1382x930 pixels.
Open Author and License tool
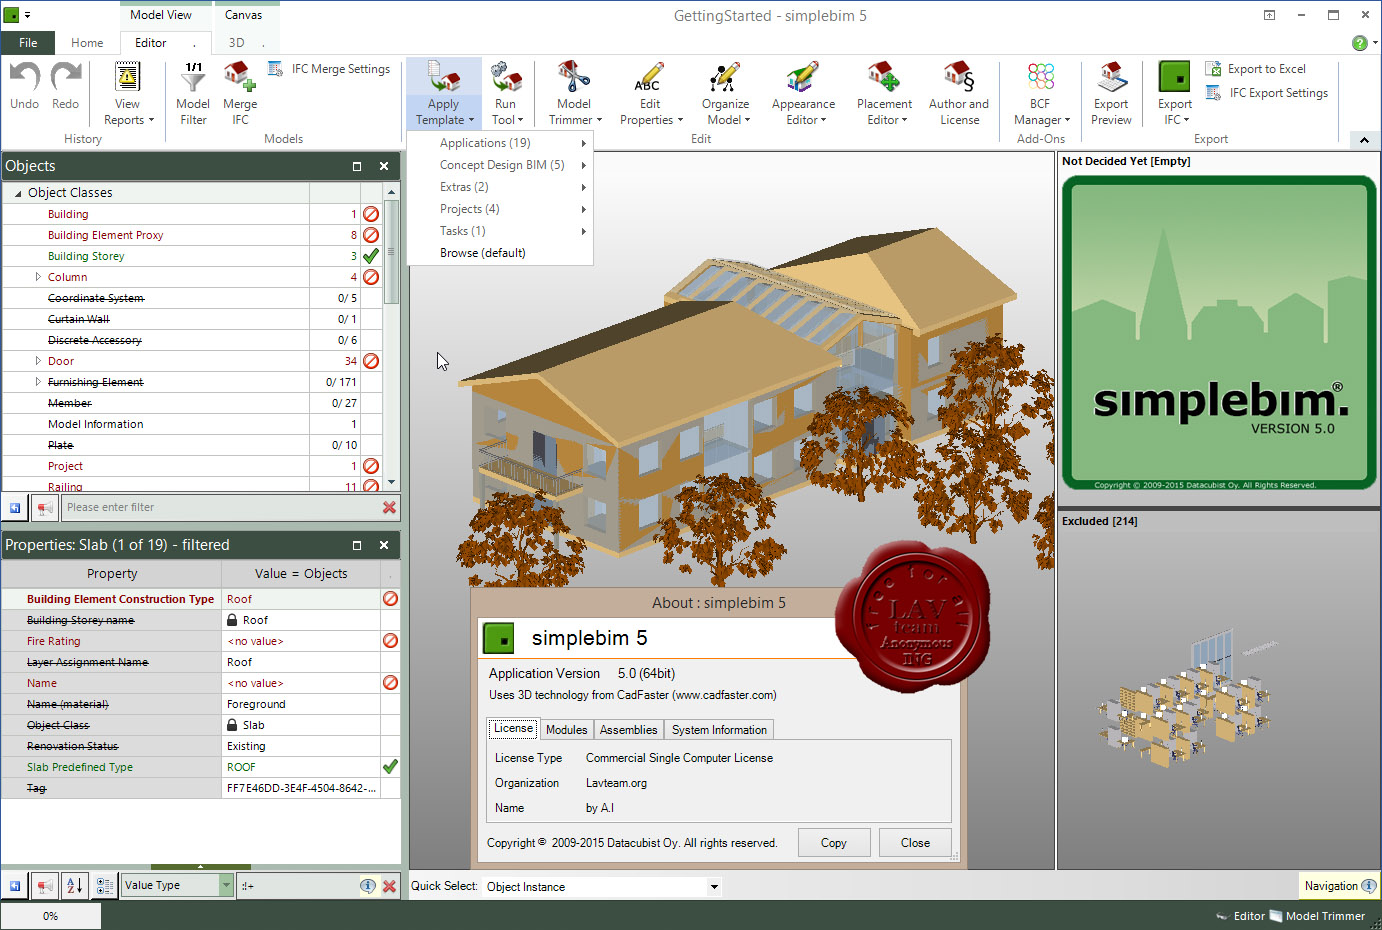click(958, 94)
